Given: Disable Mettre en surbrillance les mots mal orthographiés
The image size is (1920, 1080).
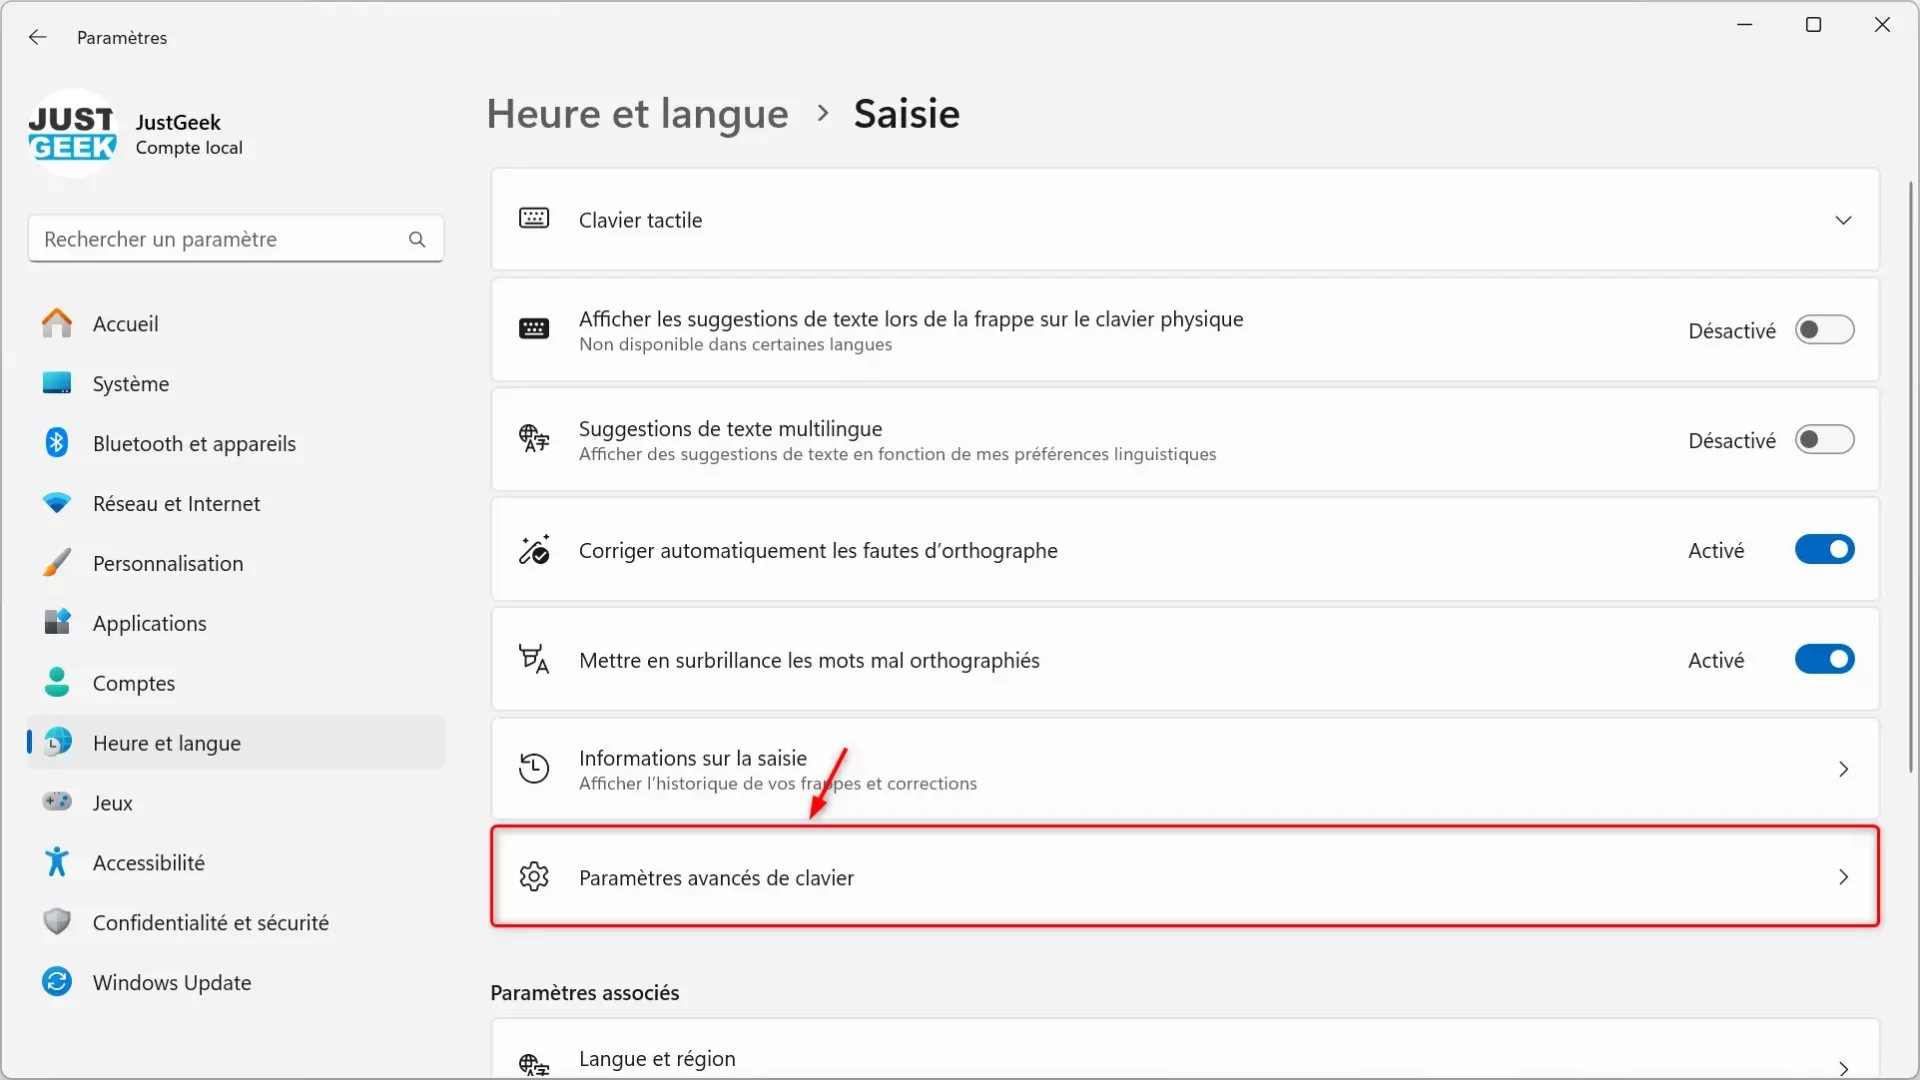Looking at the screenshot, I should pyautogui.click(x=1825, y=658).
